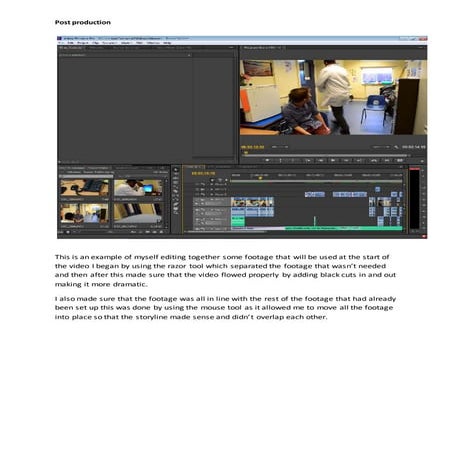Click Go to Out point button
Image resolution: width=453 pixels, height=453 pixels.
(359, 161)
